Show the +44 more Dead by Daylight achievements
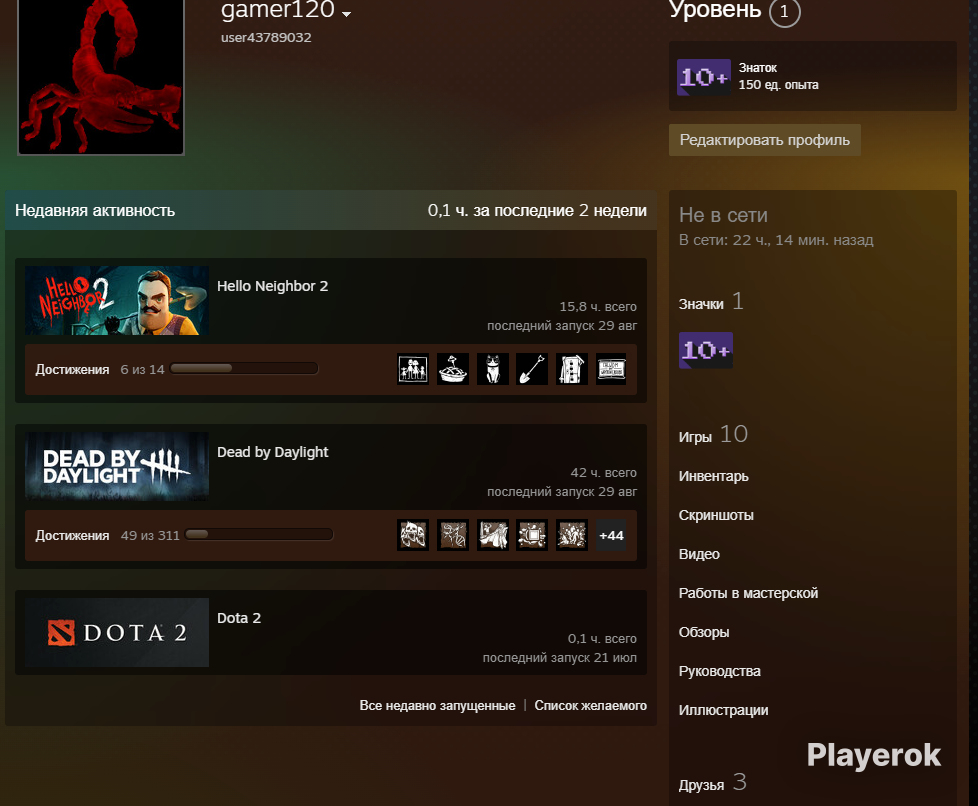The width and height of the screenshot is (978, 806). 611,535
